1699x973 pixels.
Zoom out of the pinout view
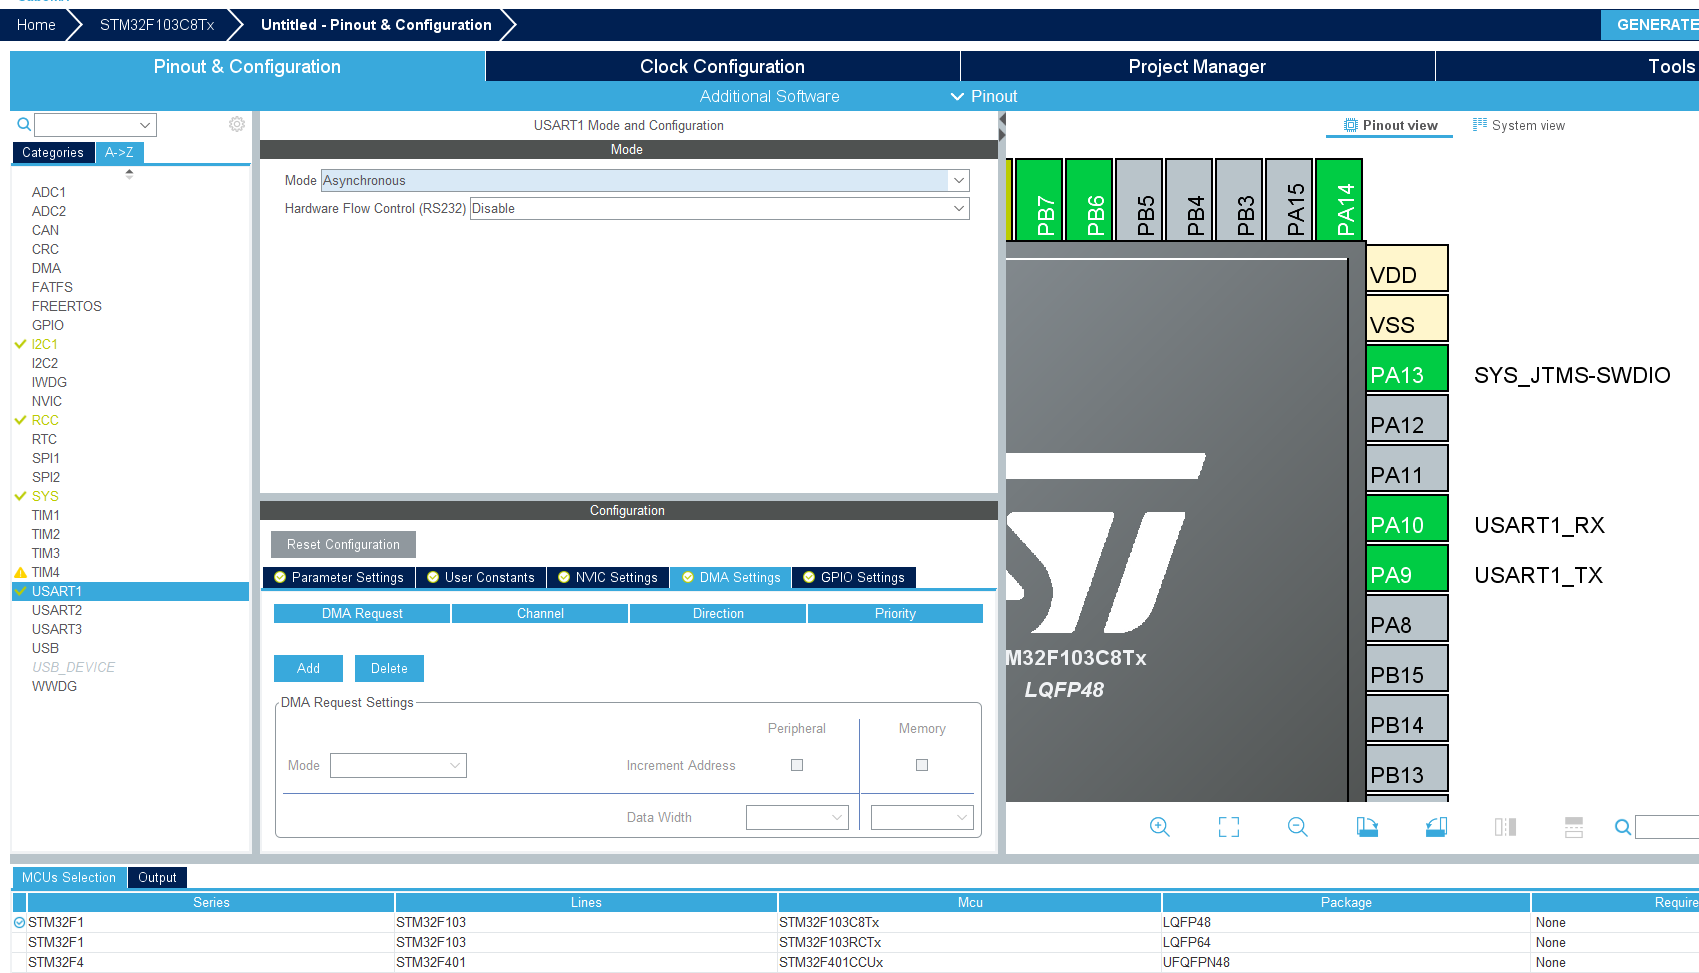pos(1298,827)
